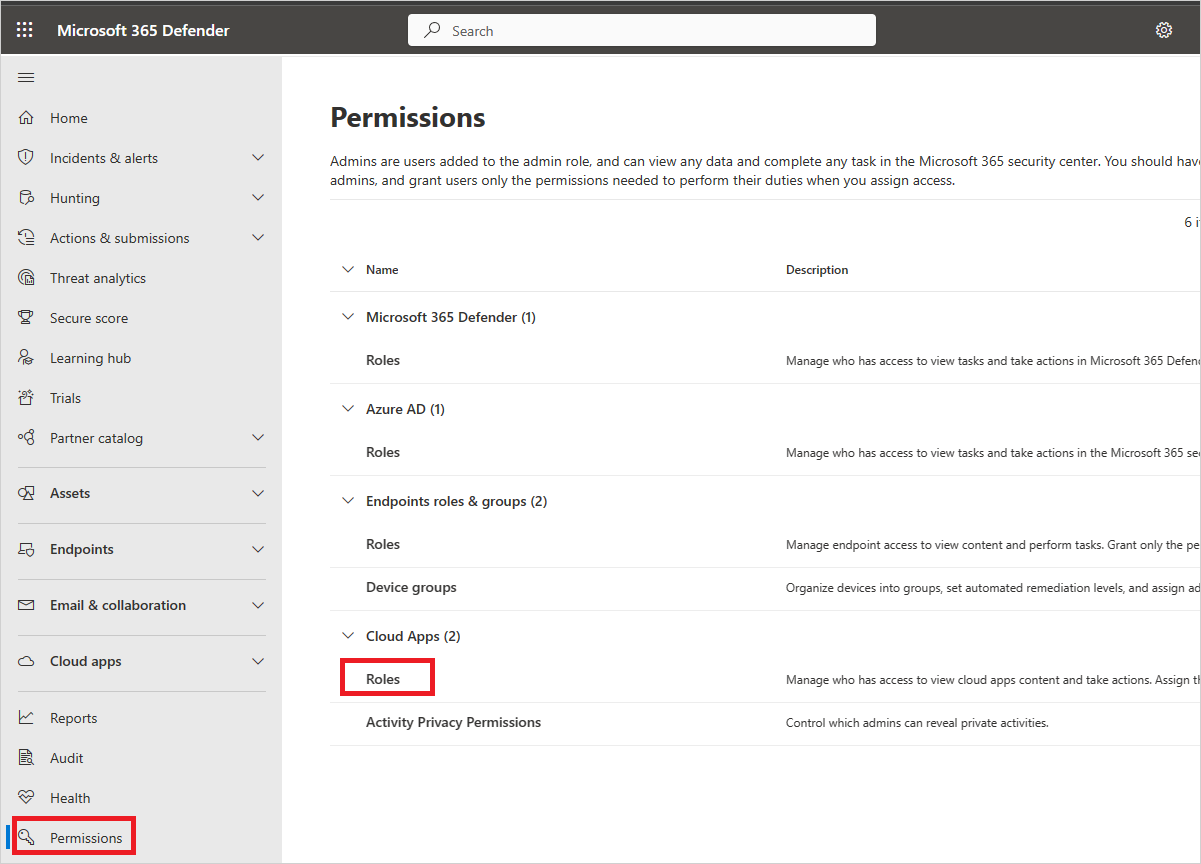Open Secure score using its trophy icon

(27, 317)
